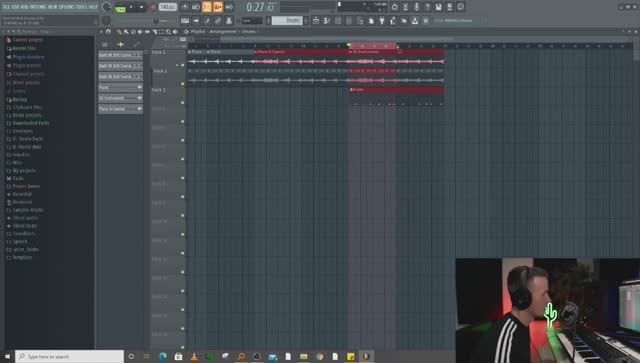Select the playlist Slip tool

[x=147, y=31]
